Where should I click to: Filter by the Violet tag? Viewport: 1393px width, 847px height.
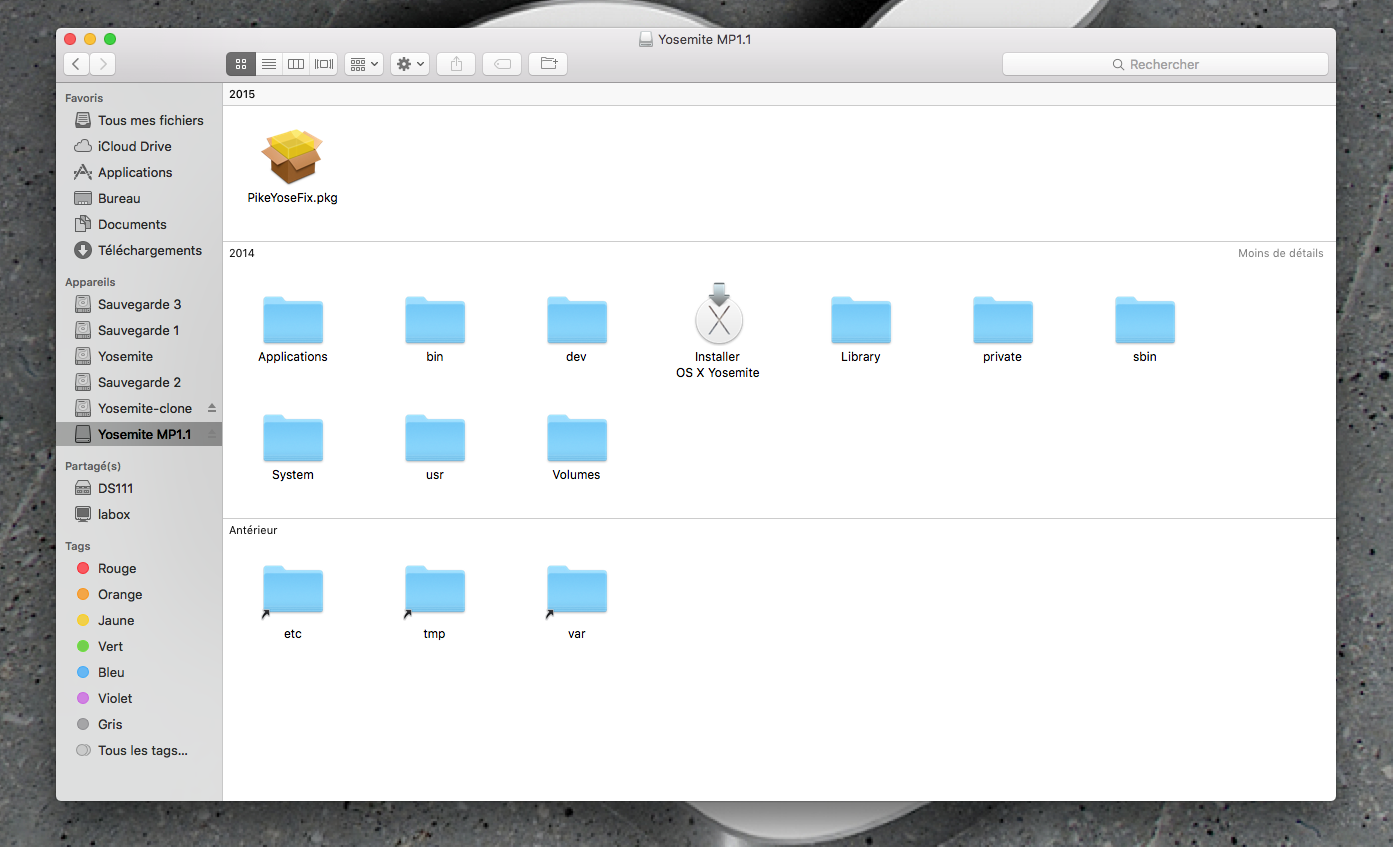click(139, 698)
